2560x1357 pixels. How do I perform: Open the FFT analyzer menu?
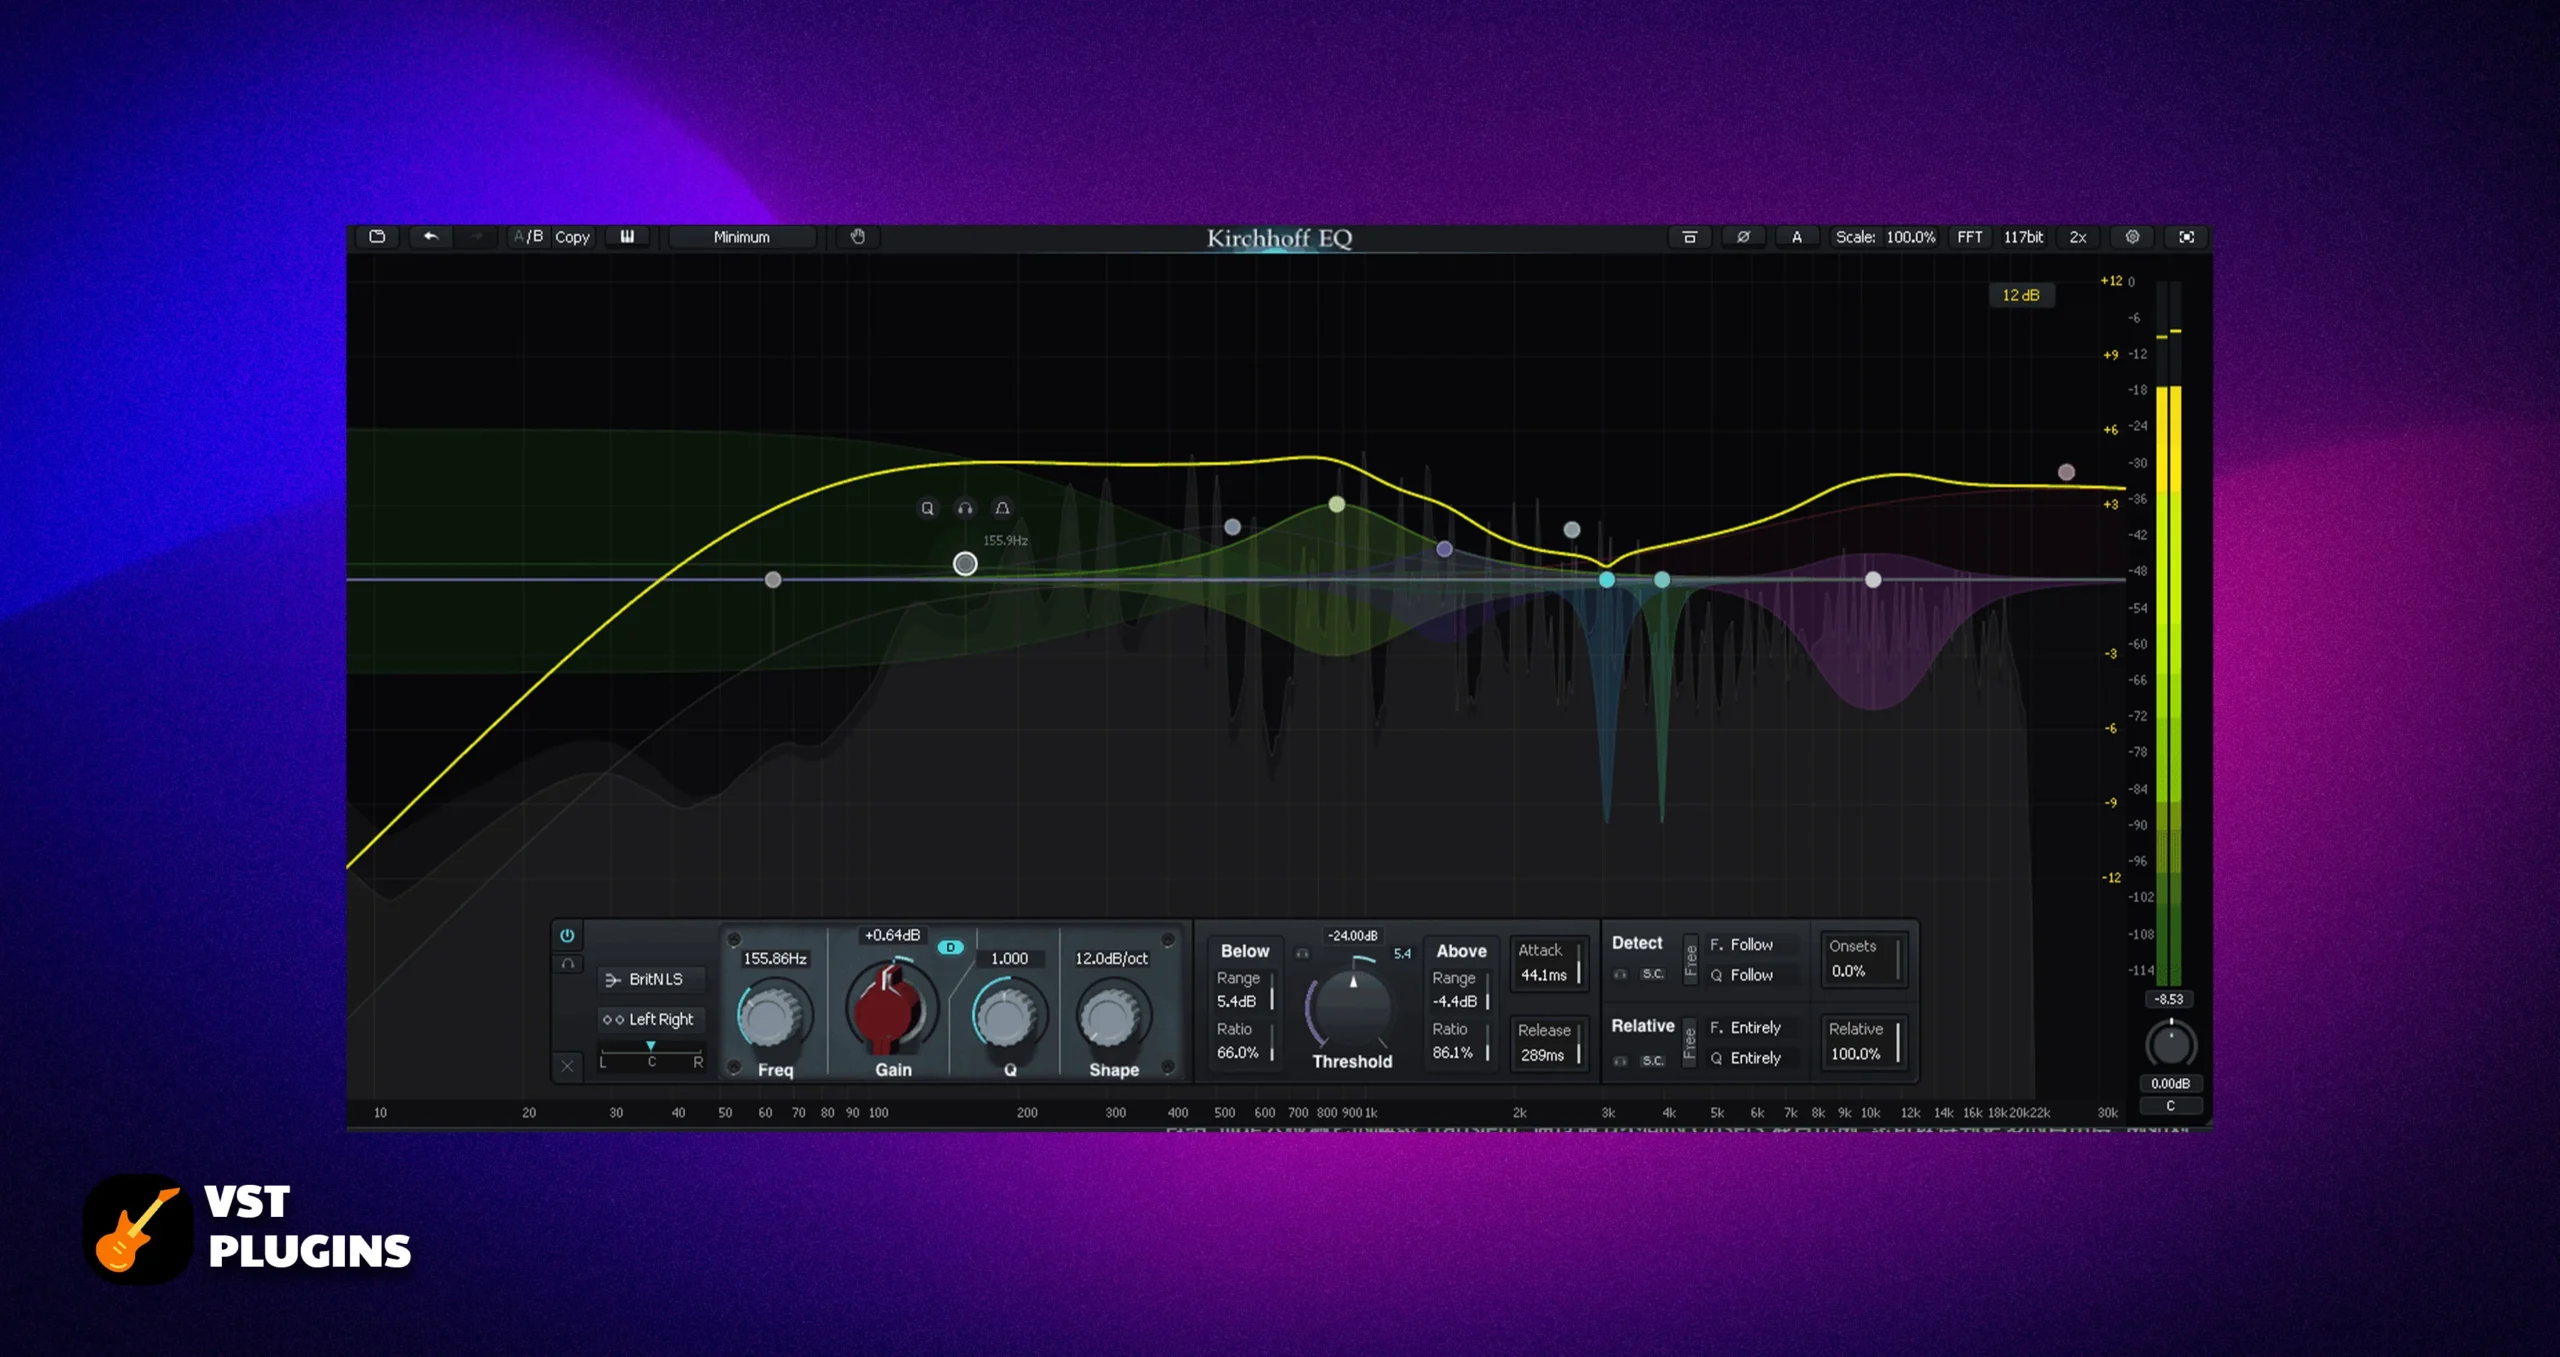tap(1970, 237)
